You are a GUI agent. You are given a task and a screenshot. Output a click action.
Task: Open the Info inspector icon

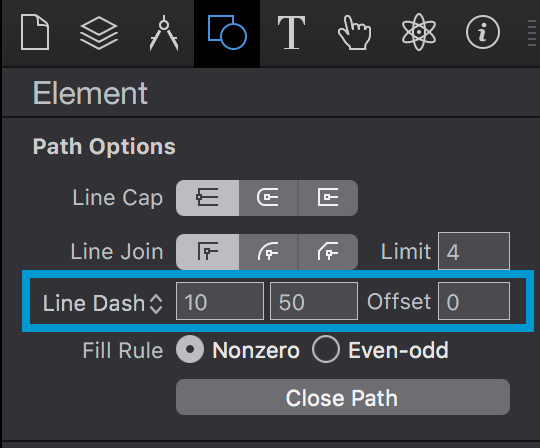483,32
